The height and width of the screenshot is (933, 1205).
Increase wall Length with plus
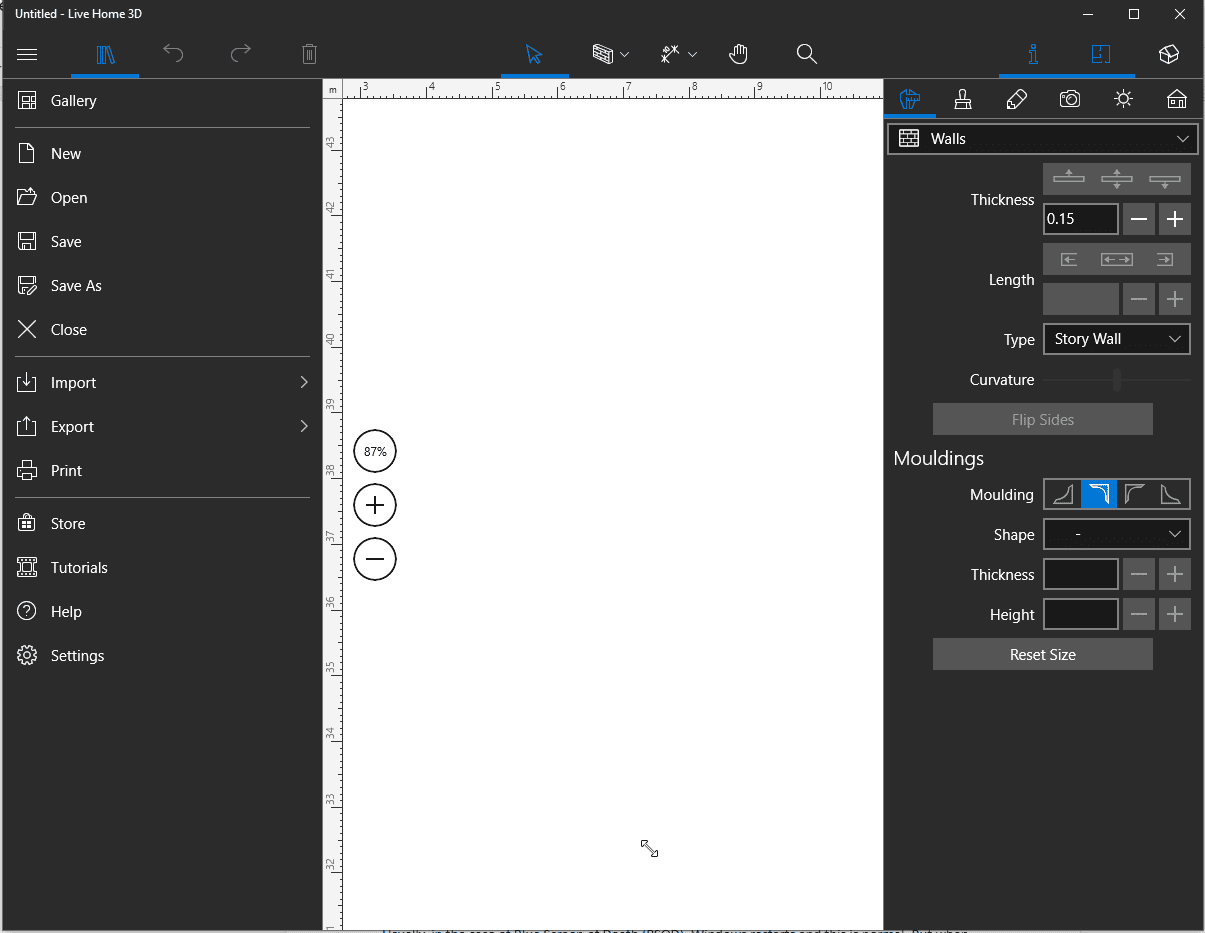pyautogui.click(x=1175, y=299)
